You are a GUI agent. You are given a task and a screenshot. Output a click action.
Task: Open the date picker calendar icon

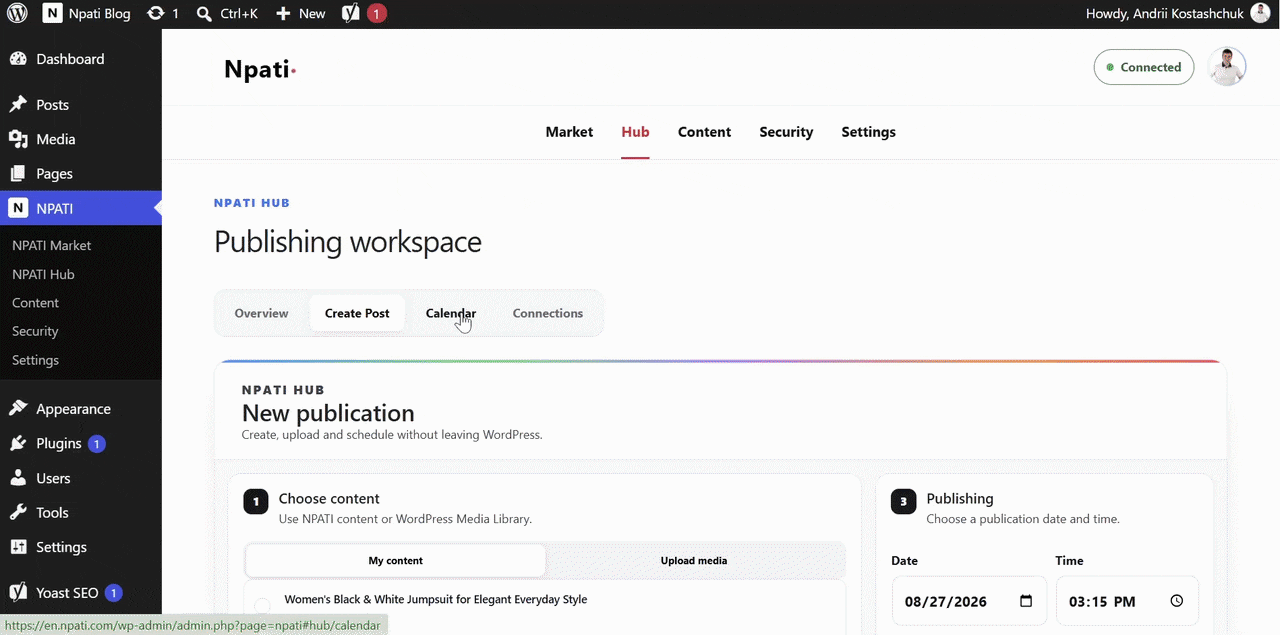[x=1026, y=601]
